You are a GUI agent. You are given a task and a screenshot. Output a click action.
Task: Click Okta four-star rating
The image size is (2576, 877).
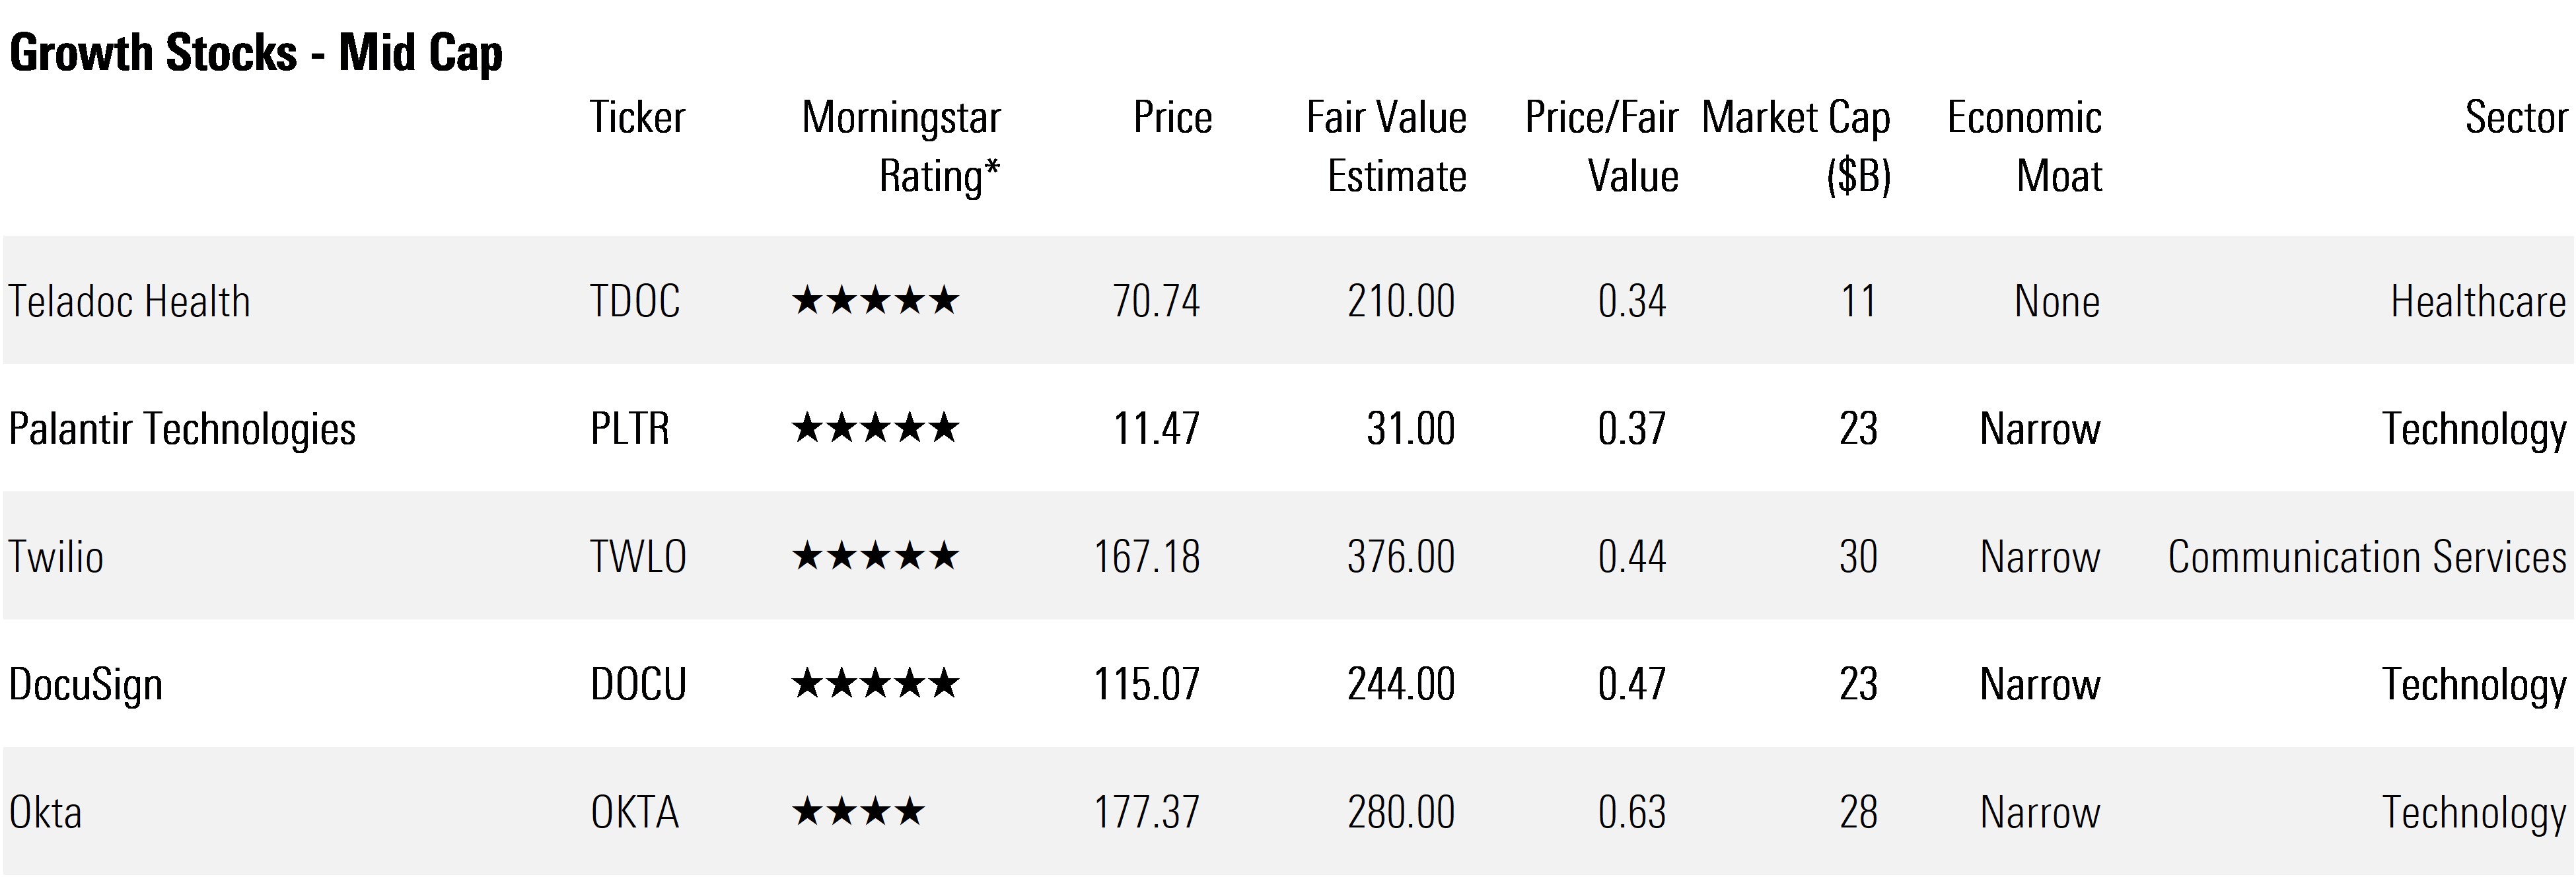pyautogui.click(x=858, y=812)
